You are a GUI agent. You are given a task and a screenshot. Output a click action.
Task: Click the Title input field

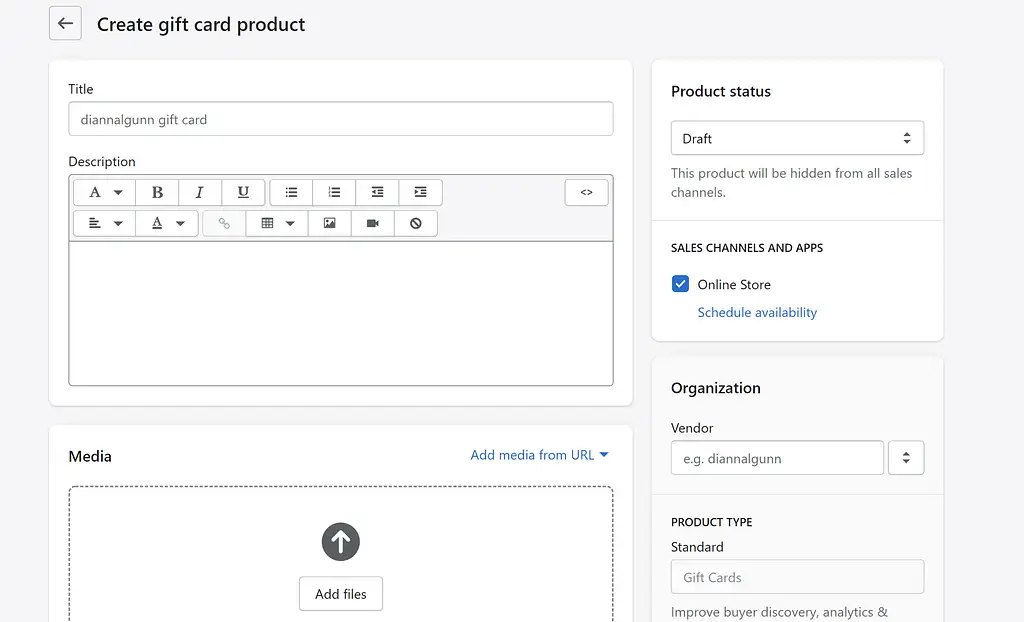click(341, 119)
